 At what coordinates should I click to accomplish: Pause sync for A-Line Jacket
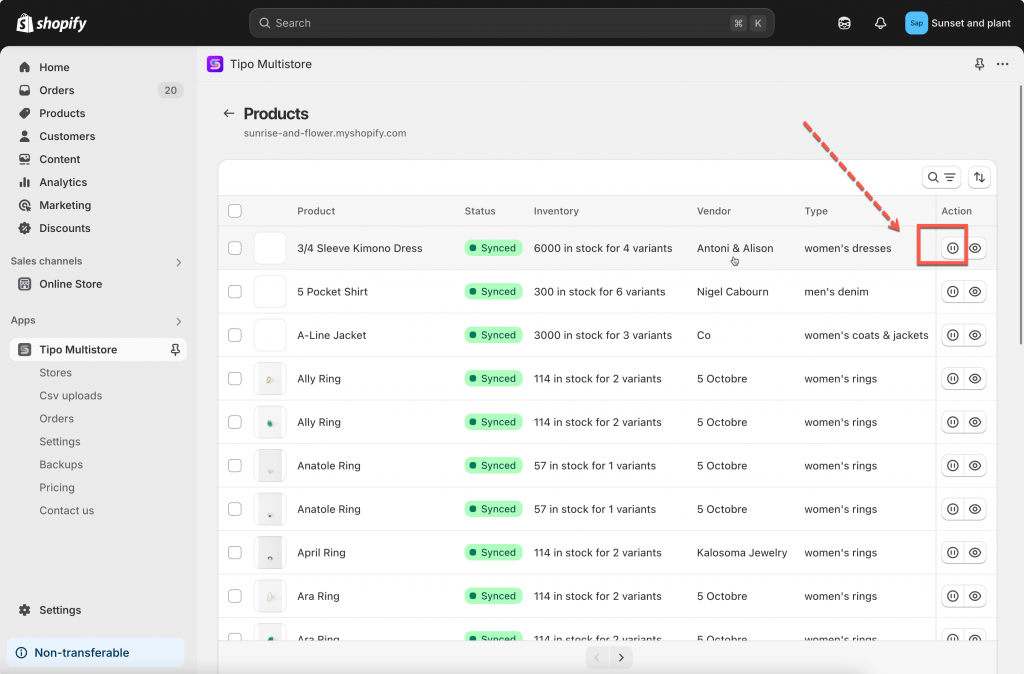[x=952, y=335]
